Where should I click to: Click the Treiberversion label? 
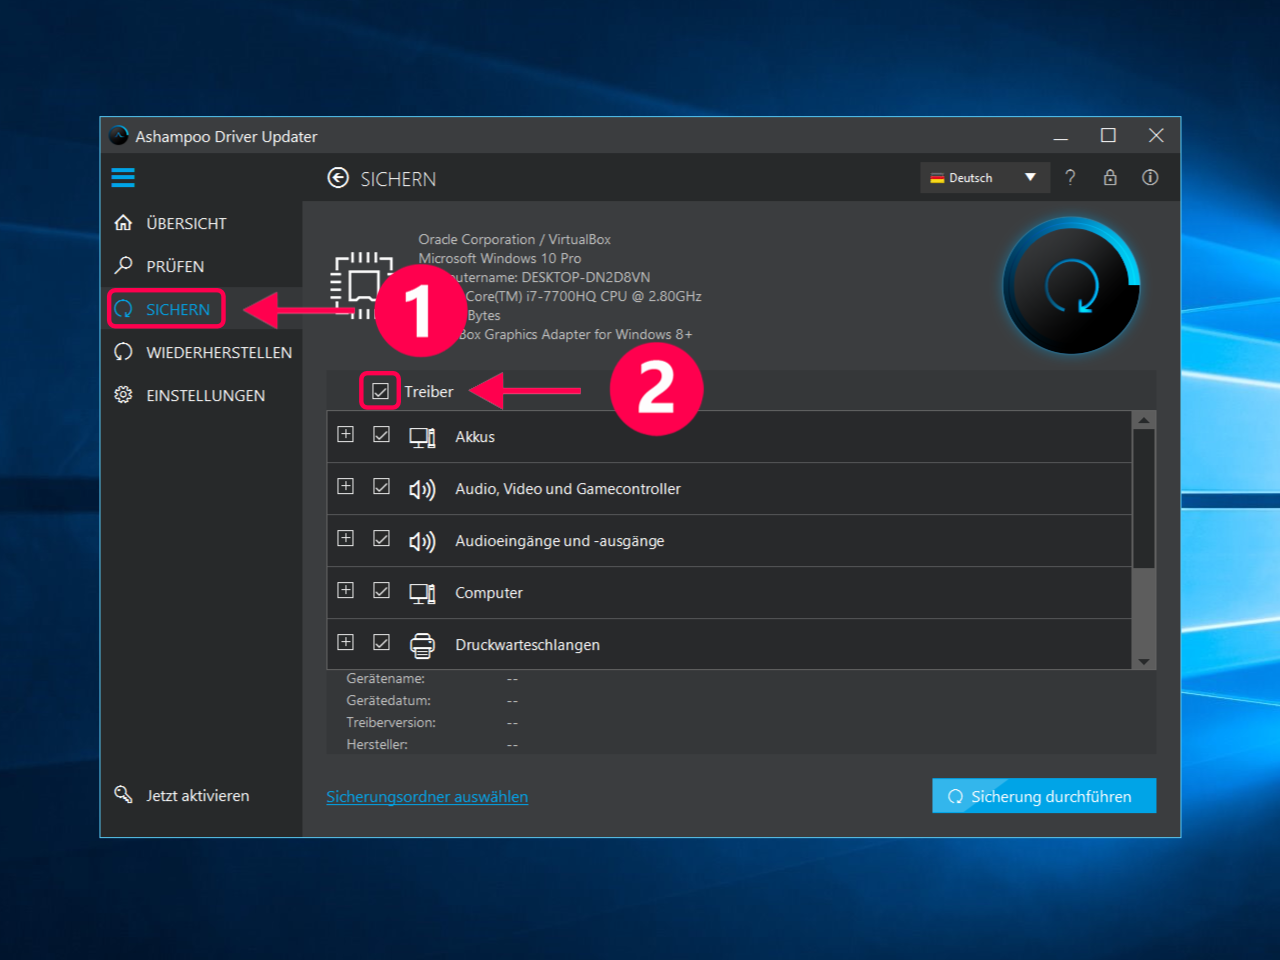pyautogui.click(x=391, y=722)
